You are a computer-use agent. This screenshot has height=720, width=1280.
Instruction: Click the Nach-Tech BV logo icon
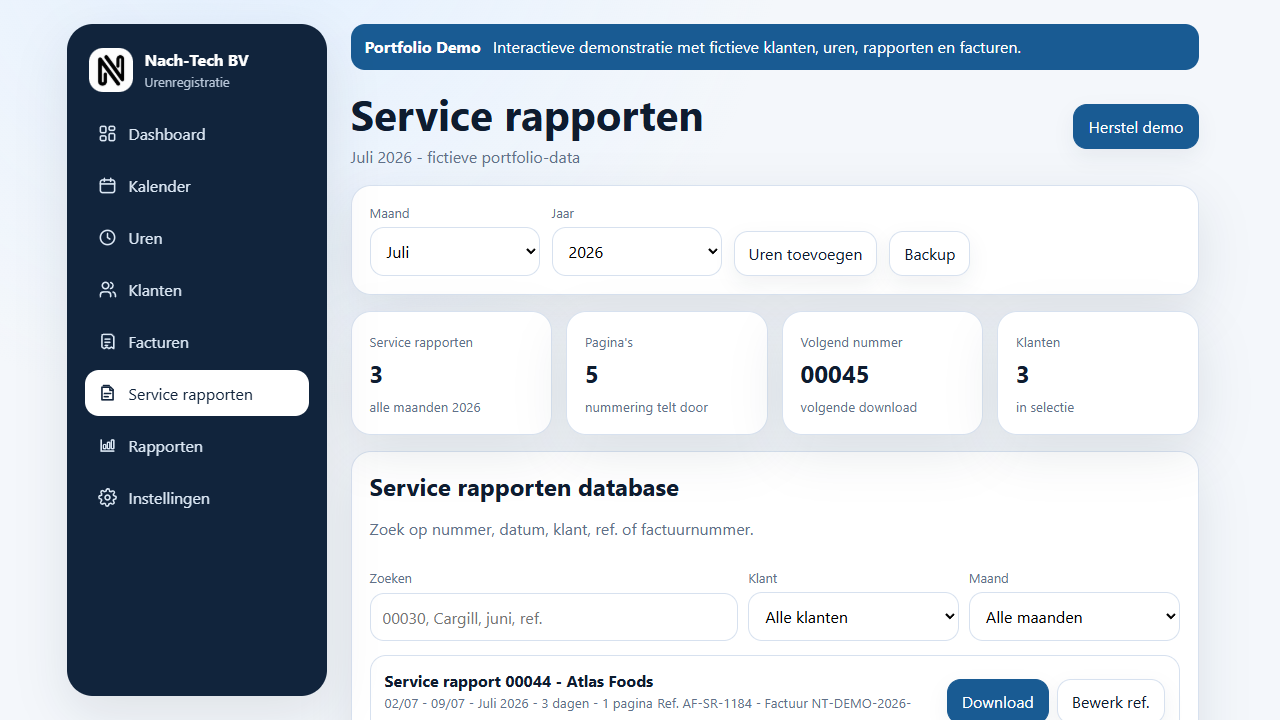111,70
